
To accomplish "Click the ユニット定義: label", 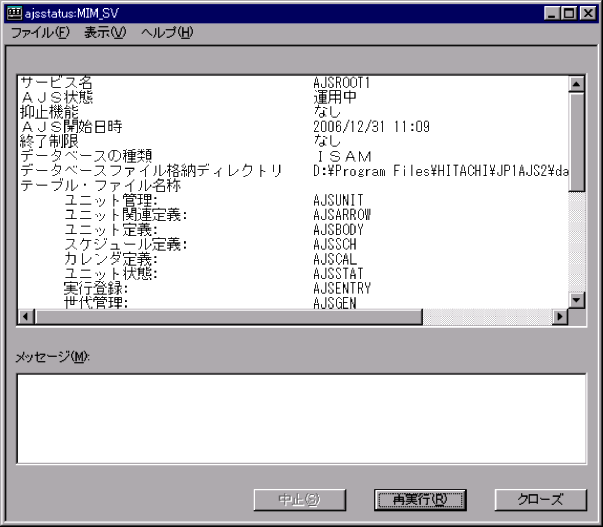I will point(111,230).
